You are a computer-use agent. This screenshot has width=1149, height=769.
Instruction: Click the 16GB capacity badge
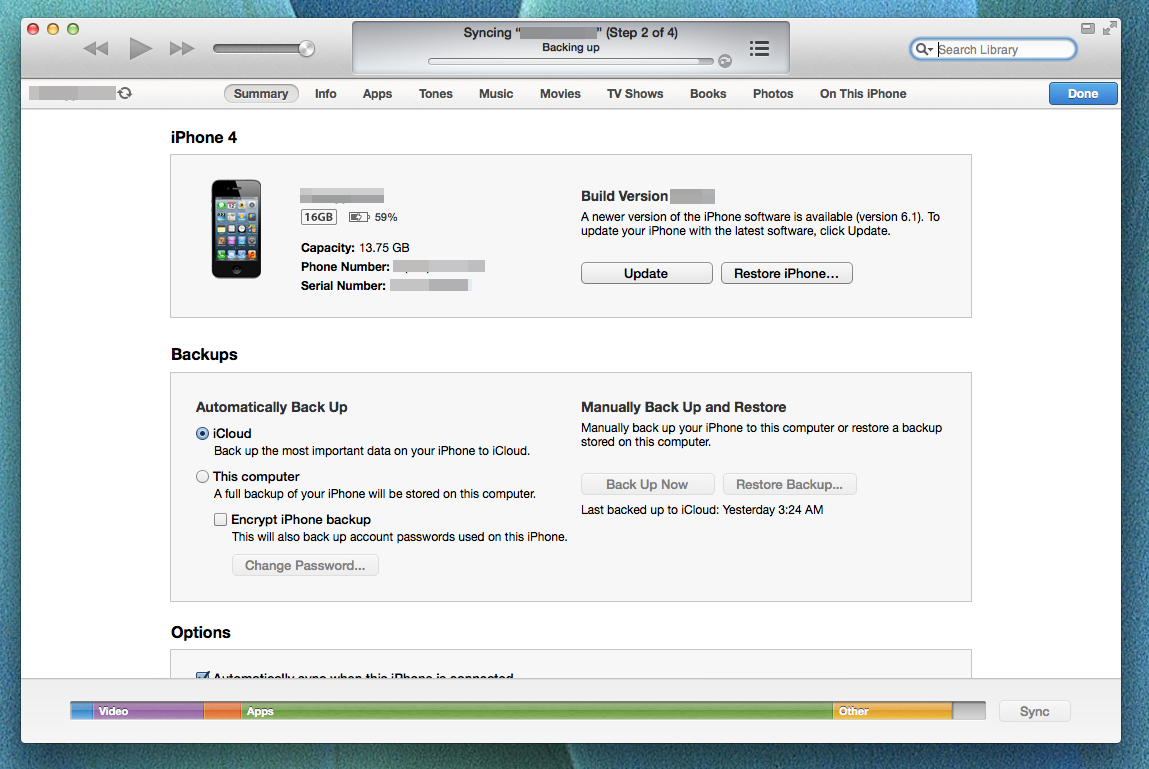point(319,217)
